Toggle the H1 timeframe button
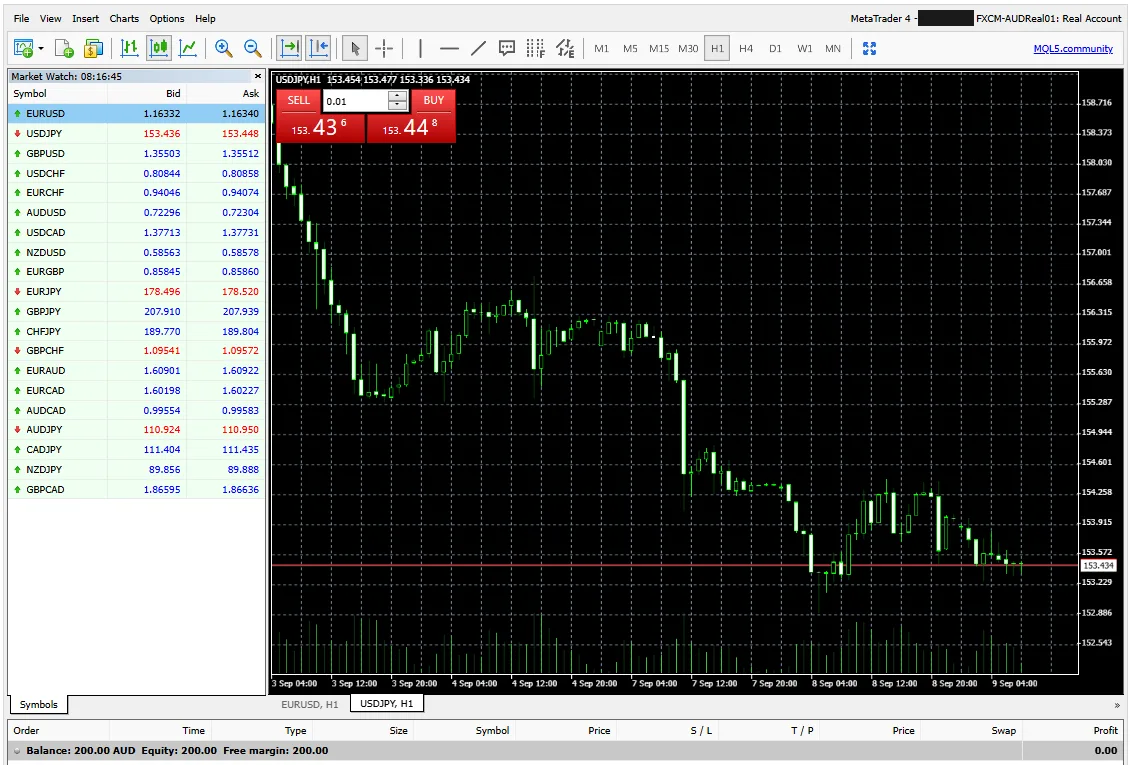The image size is (1130, 765). 717,48
